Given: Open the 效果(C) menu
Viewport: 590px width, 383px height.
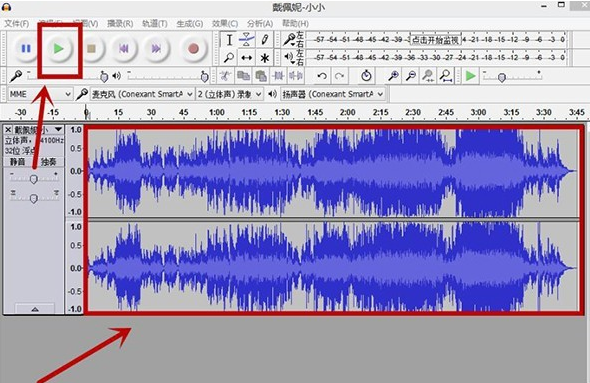Looking at the screenshot, I should pyautogui.click(x=225, y=24).
